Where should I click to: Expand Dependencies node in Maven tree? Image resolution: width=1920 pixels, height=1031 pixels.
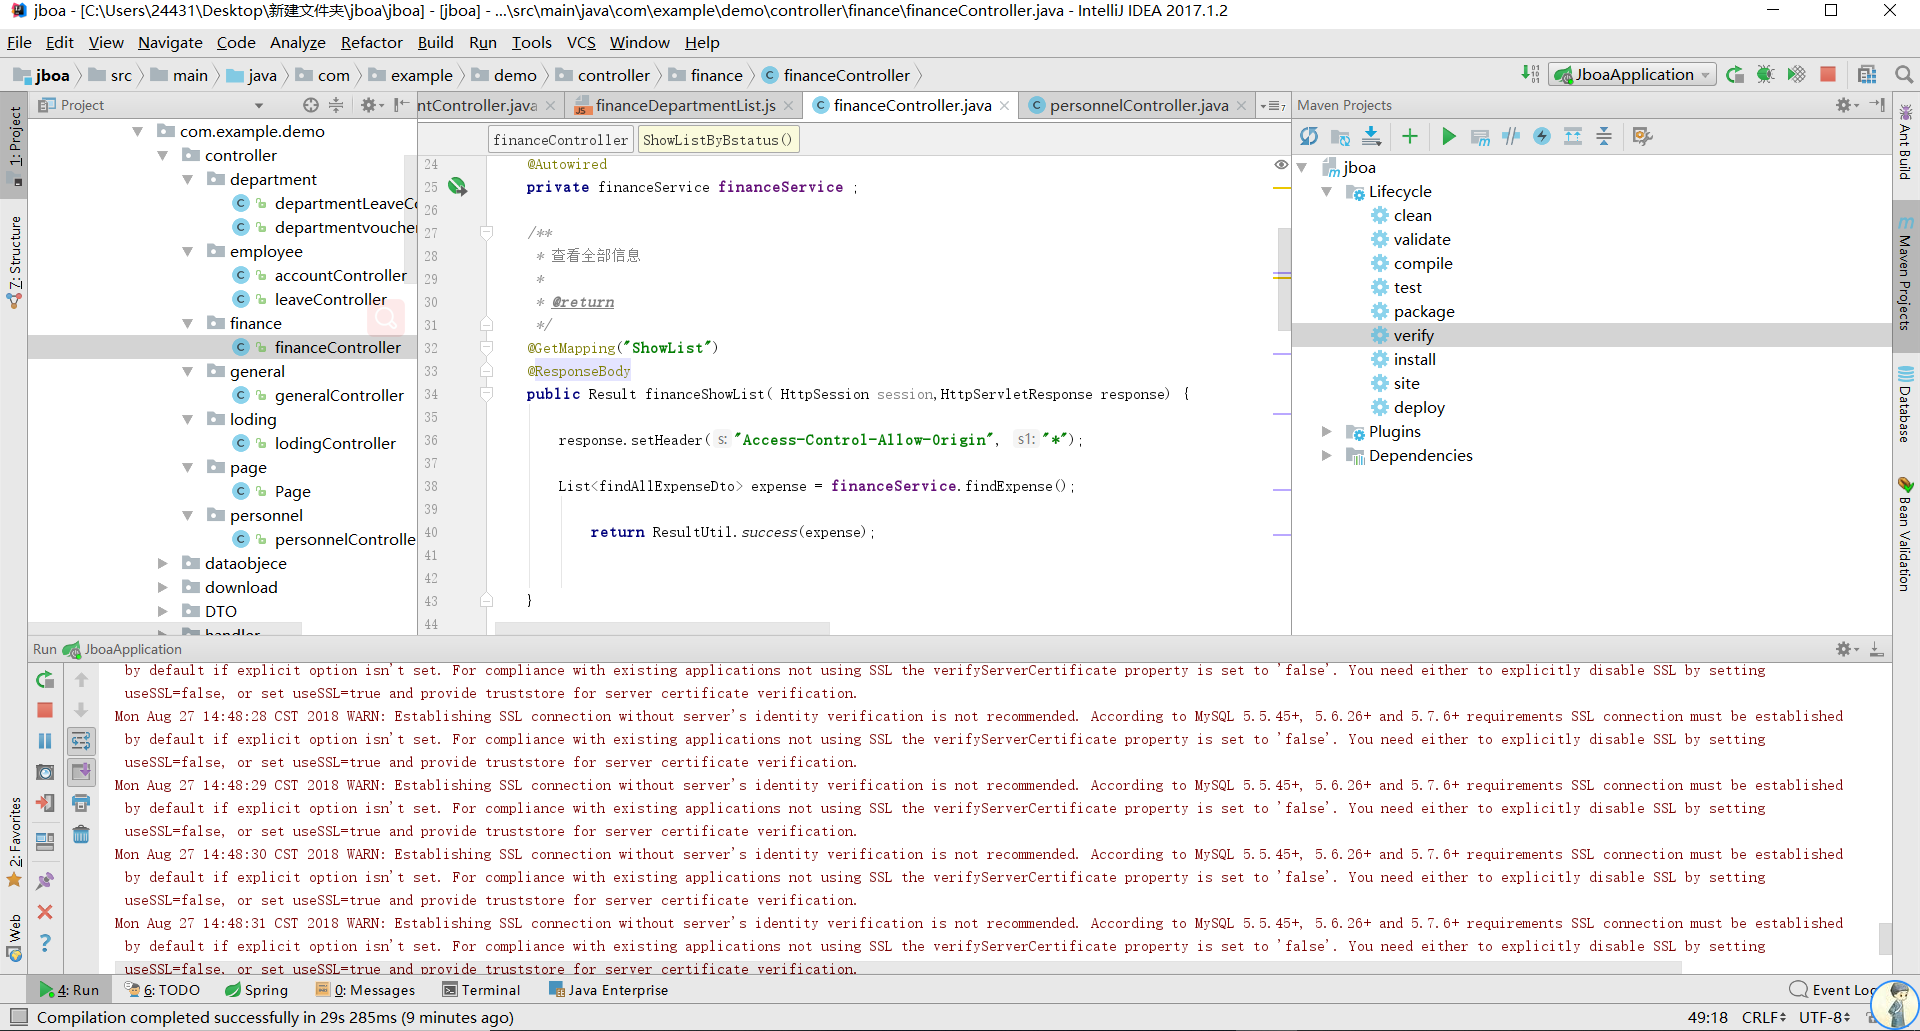1327,456
